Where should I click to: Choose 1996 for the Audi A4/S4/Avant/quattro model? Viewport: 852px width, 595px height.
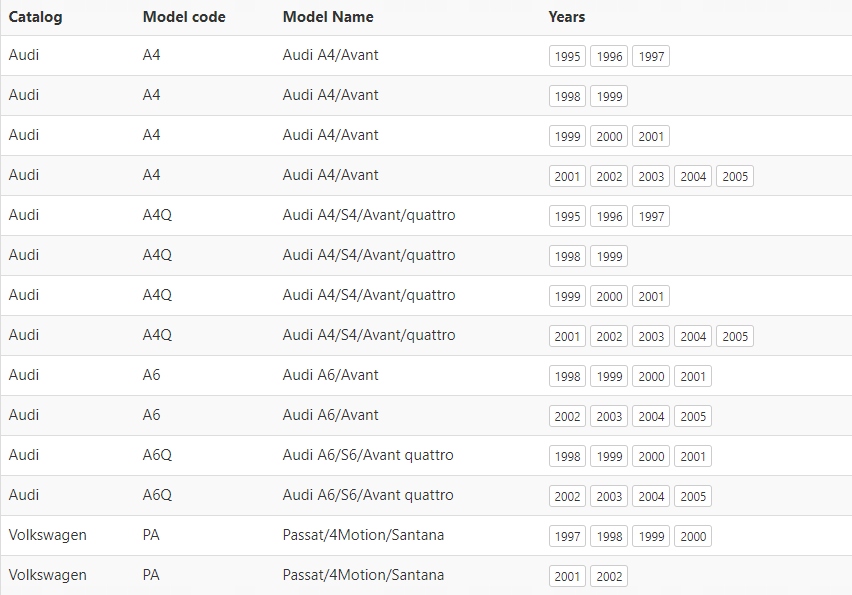[x=609, y=217]
